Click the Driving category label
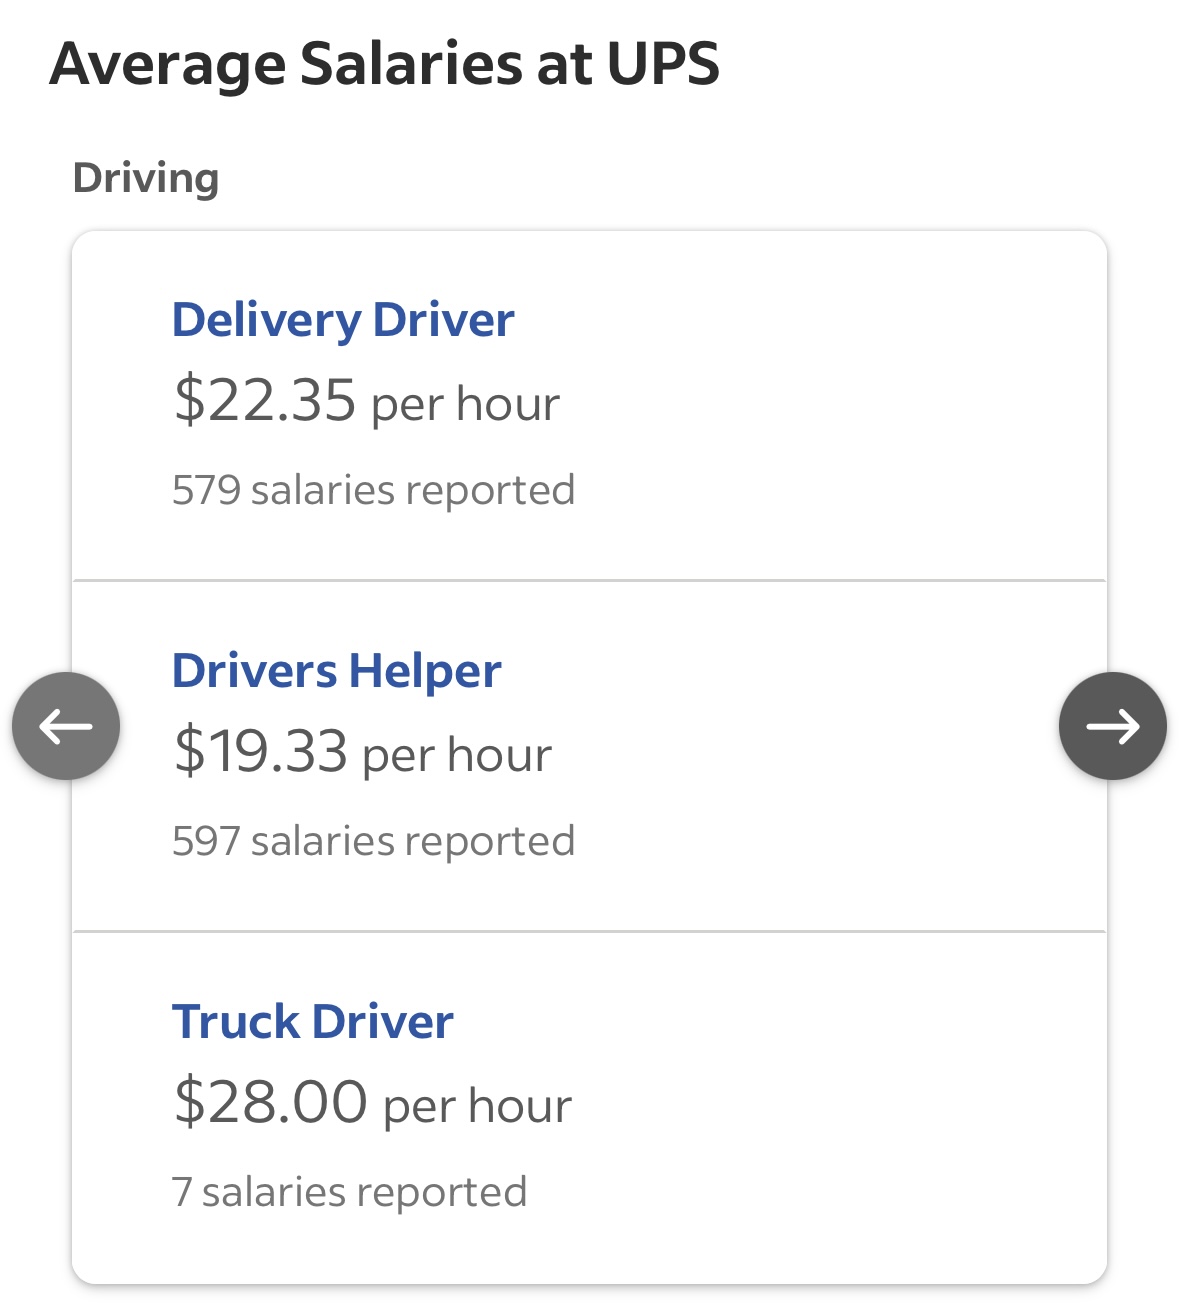This screenshot has width=1179, height=1303. tap(146, 178)
